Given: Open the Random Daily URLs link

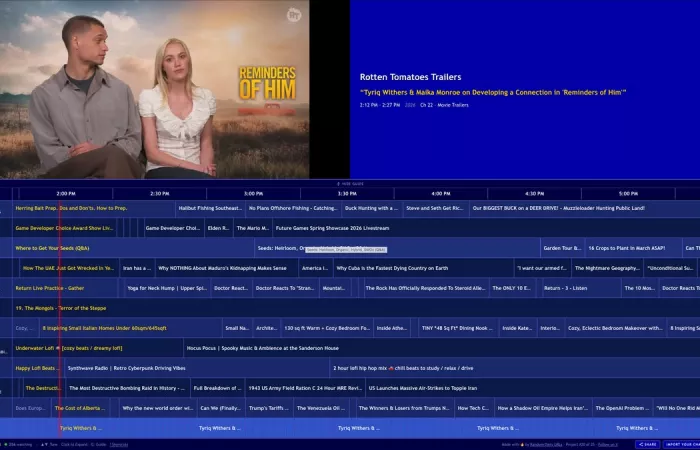Looking at the screenshot, I should [546, 445].
